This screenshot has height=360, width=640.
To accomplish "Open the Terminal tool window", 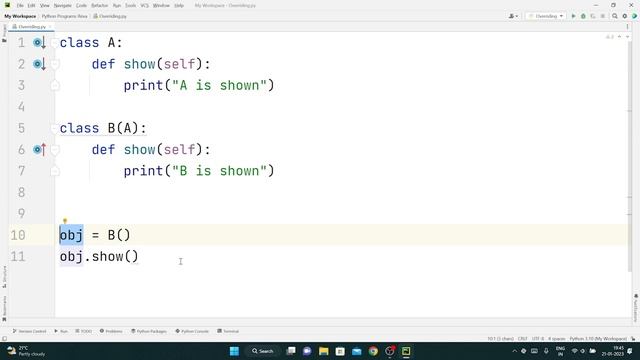I will pyautogui.click(x=228, y=331).
